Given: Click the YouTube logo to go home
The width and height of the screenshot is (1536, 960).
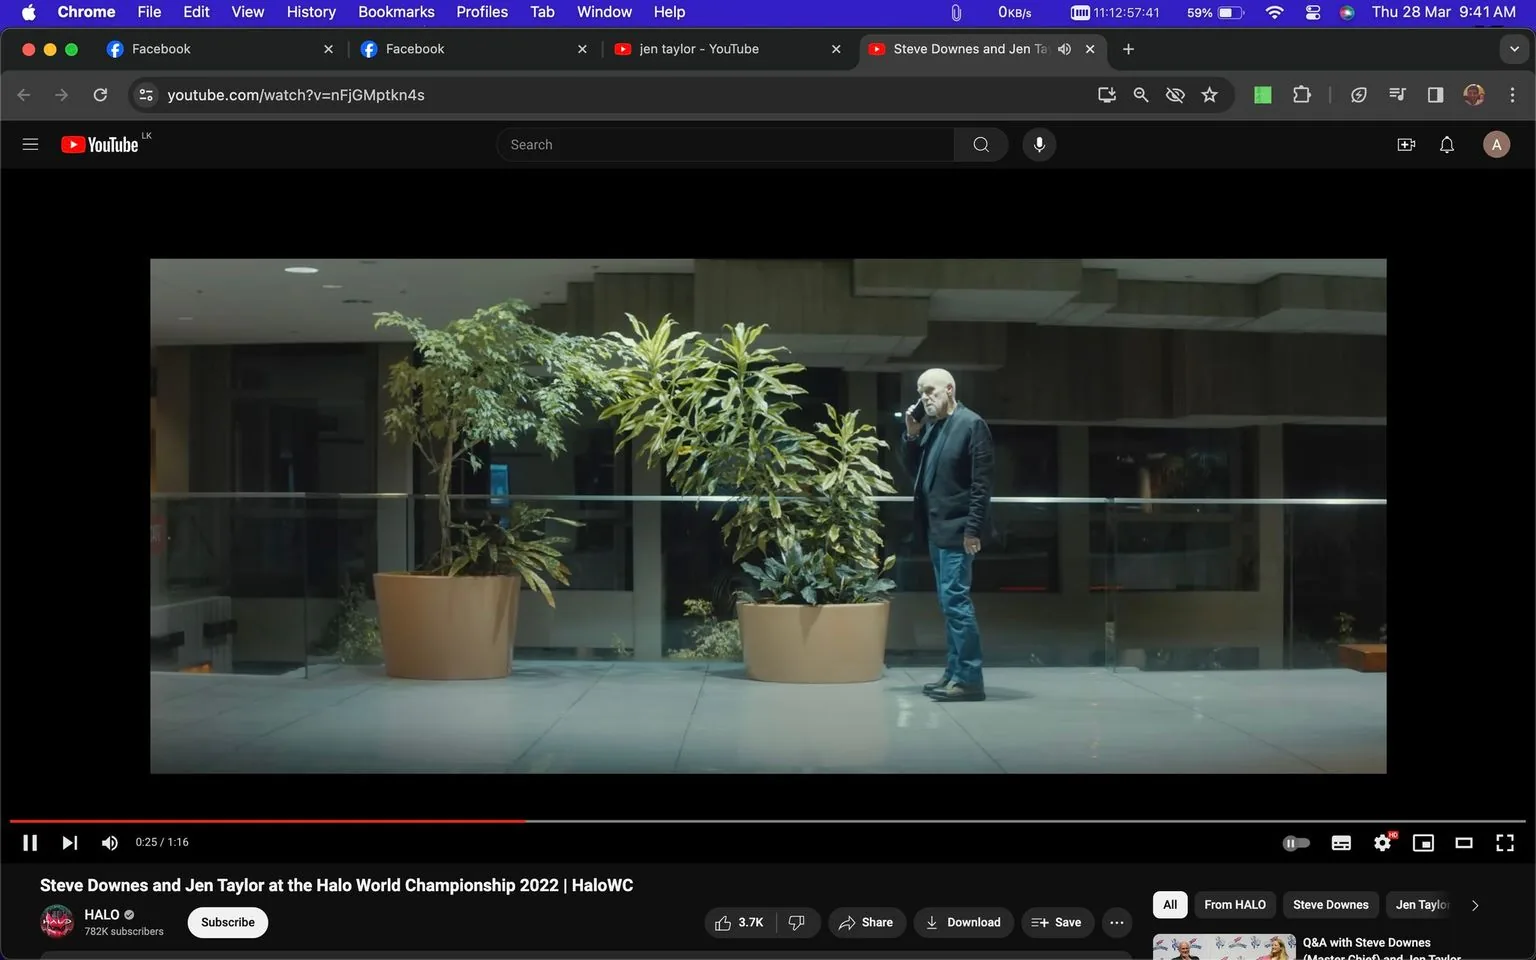Looking at the screenshot, I should 100,144.
